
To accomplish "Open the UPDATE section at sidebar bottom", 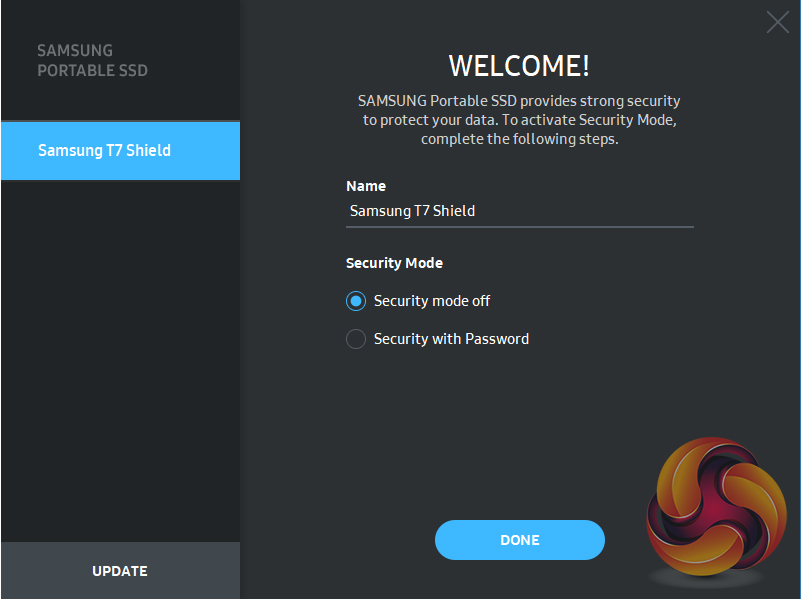I will (120, 571).
